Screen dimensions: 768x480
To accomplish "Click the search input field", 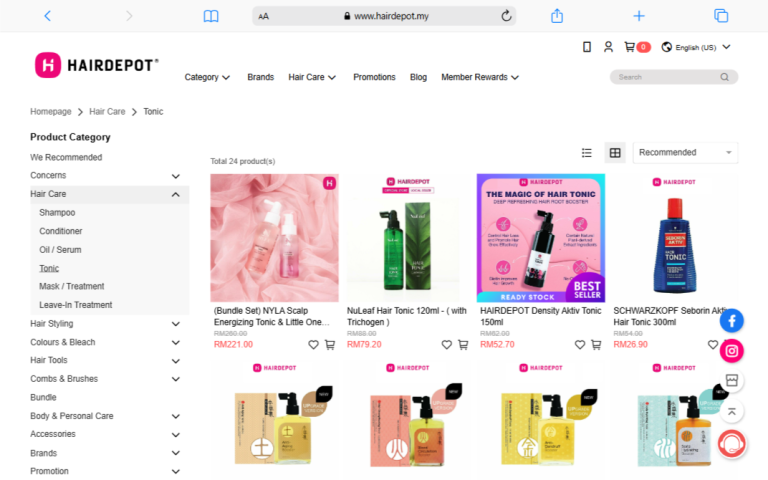I will (665, 77).
